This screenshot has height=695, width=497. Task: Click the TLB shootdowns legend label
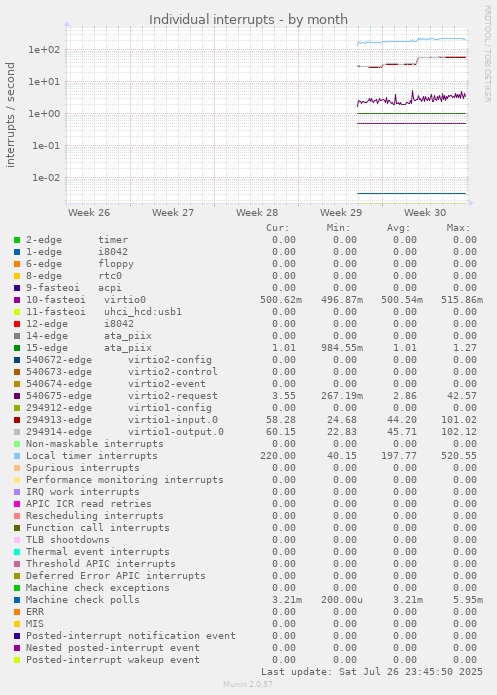(x=68, y=540)
